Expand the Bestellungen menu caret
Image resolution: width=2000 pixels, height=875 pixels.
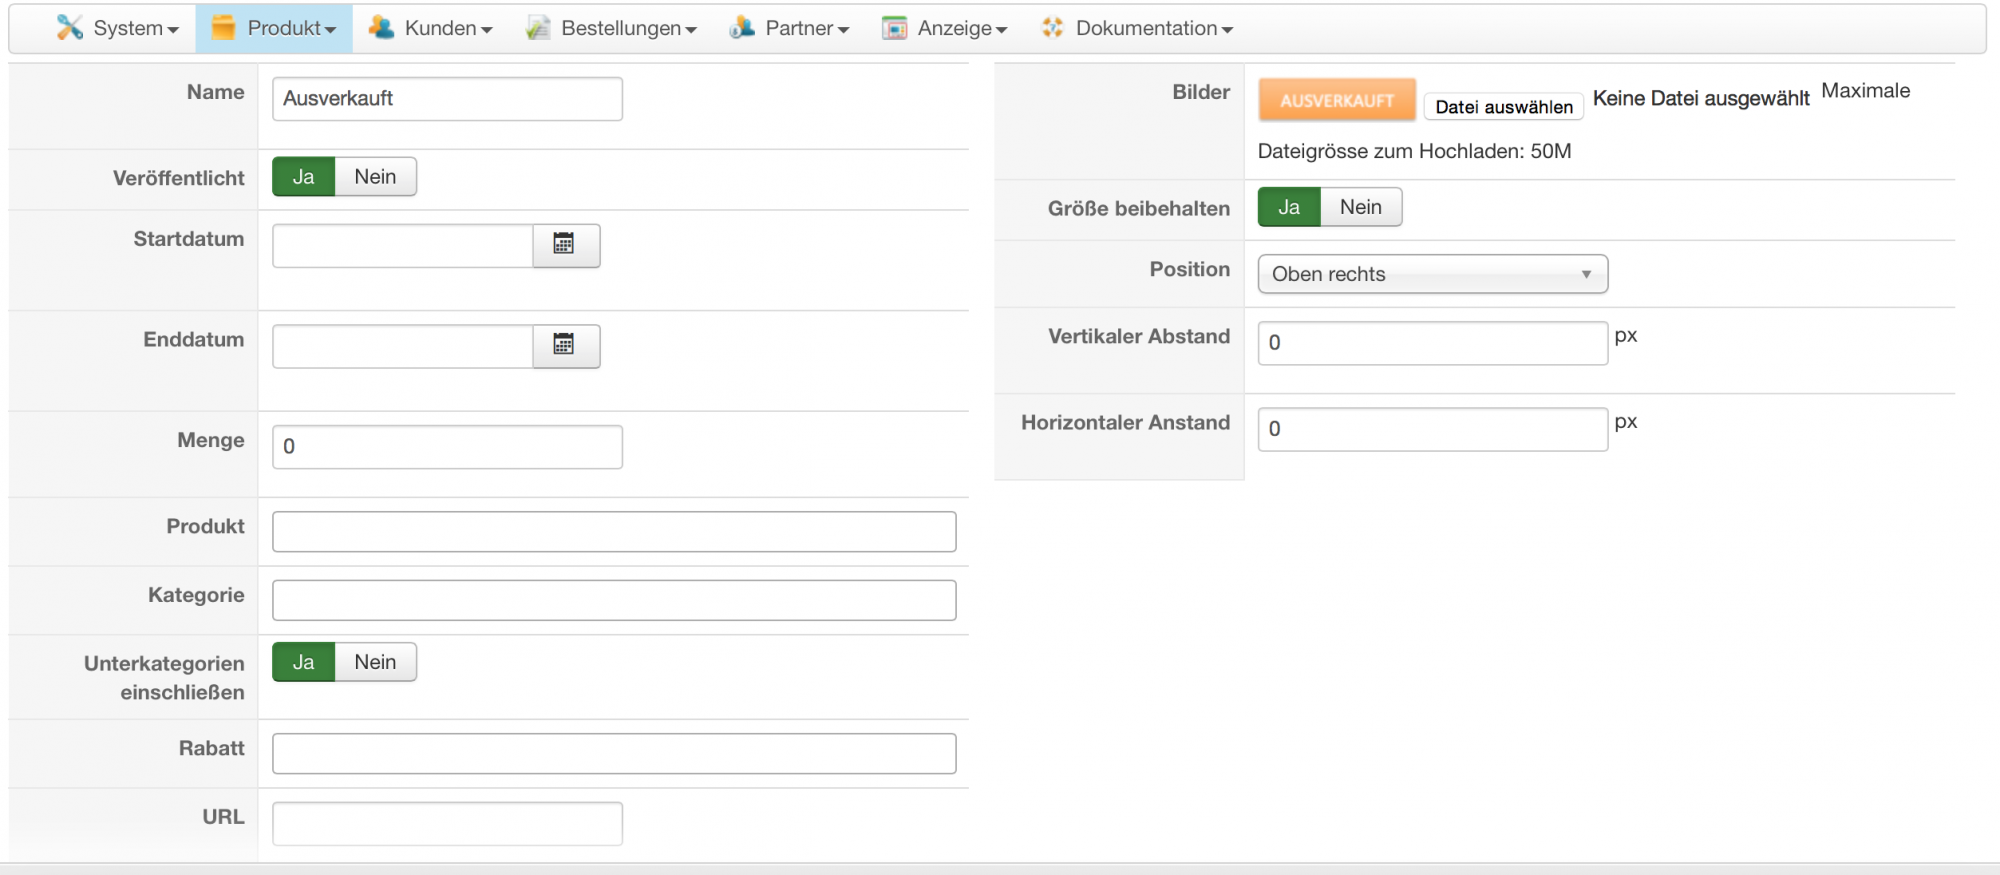(x=691, y=30)
